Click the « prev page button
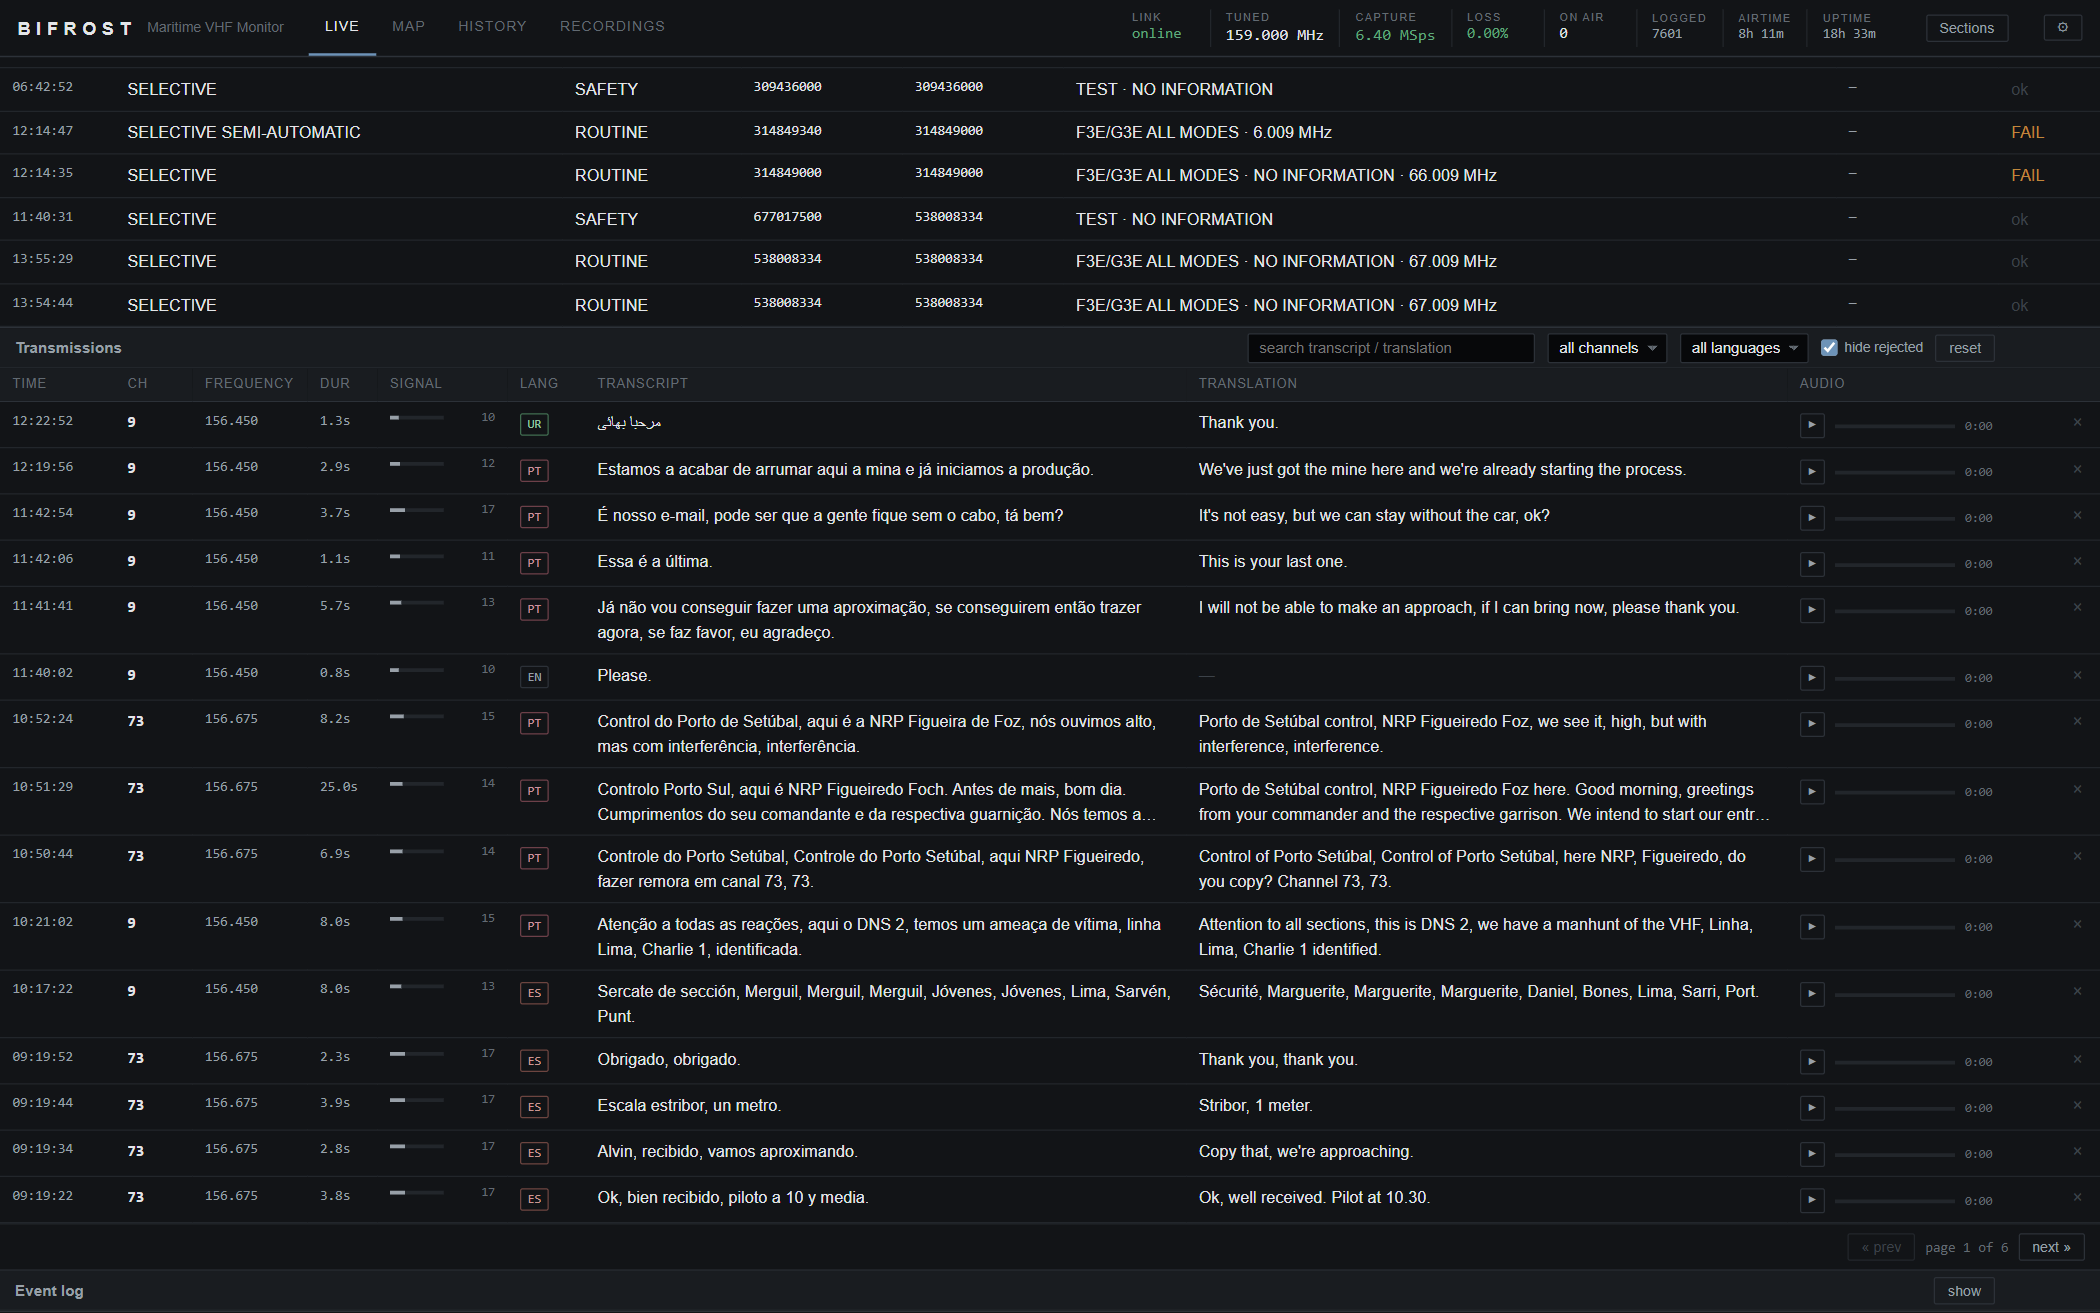The height and width of the screenshot is (1313, 2100). click(1881, 1247)
